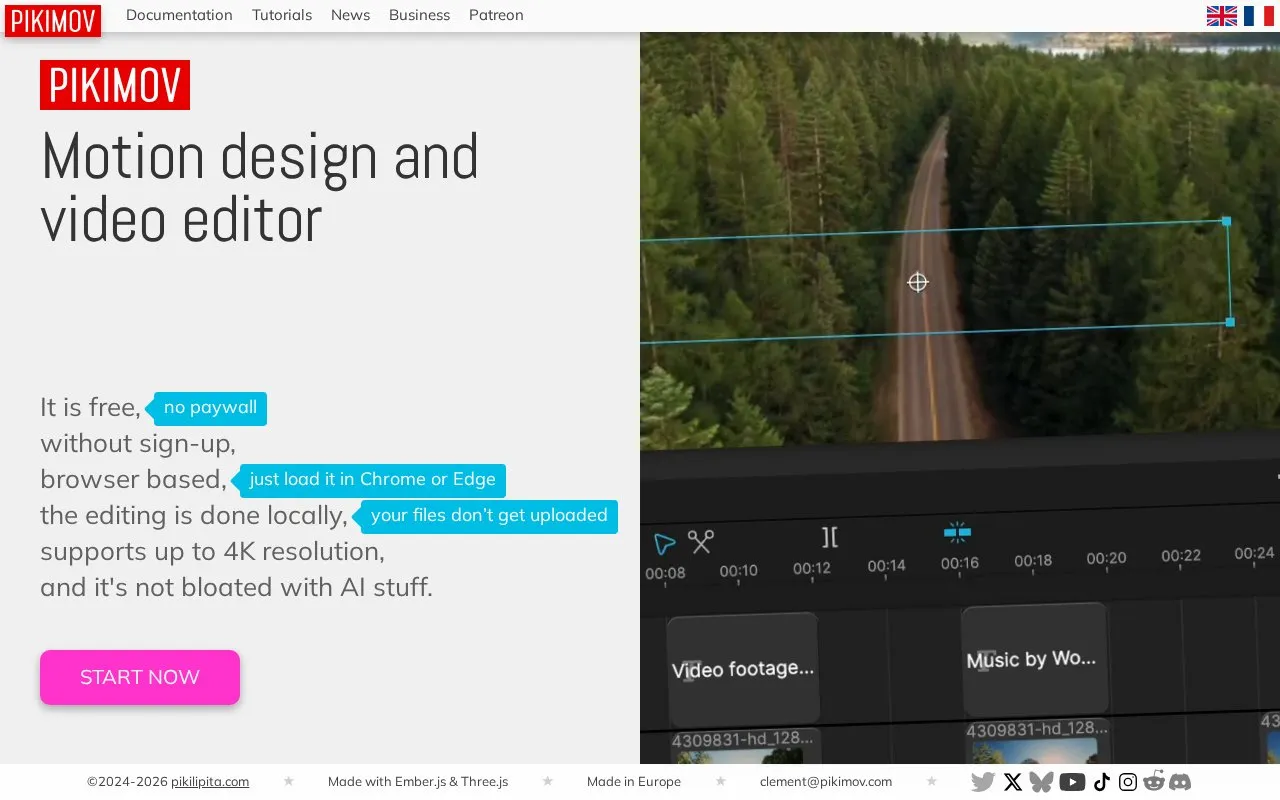
Task: Open the Twitter bird icon link
Action: pos(983,782)
